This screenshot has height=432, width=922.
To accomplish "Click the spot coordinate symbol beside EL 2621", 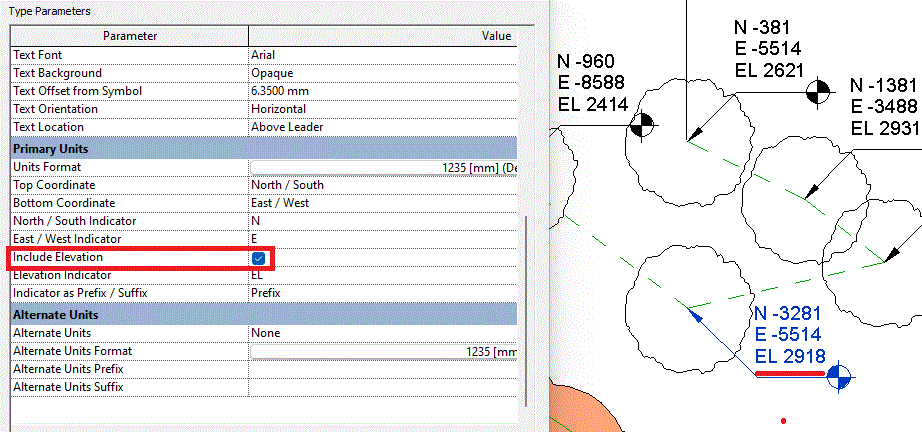I will 818,91.
